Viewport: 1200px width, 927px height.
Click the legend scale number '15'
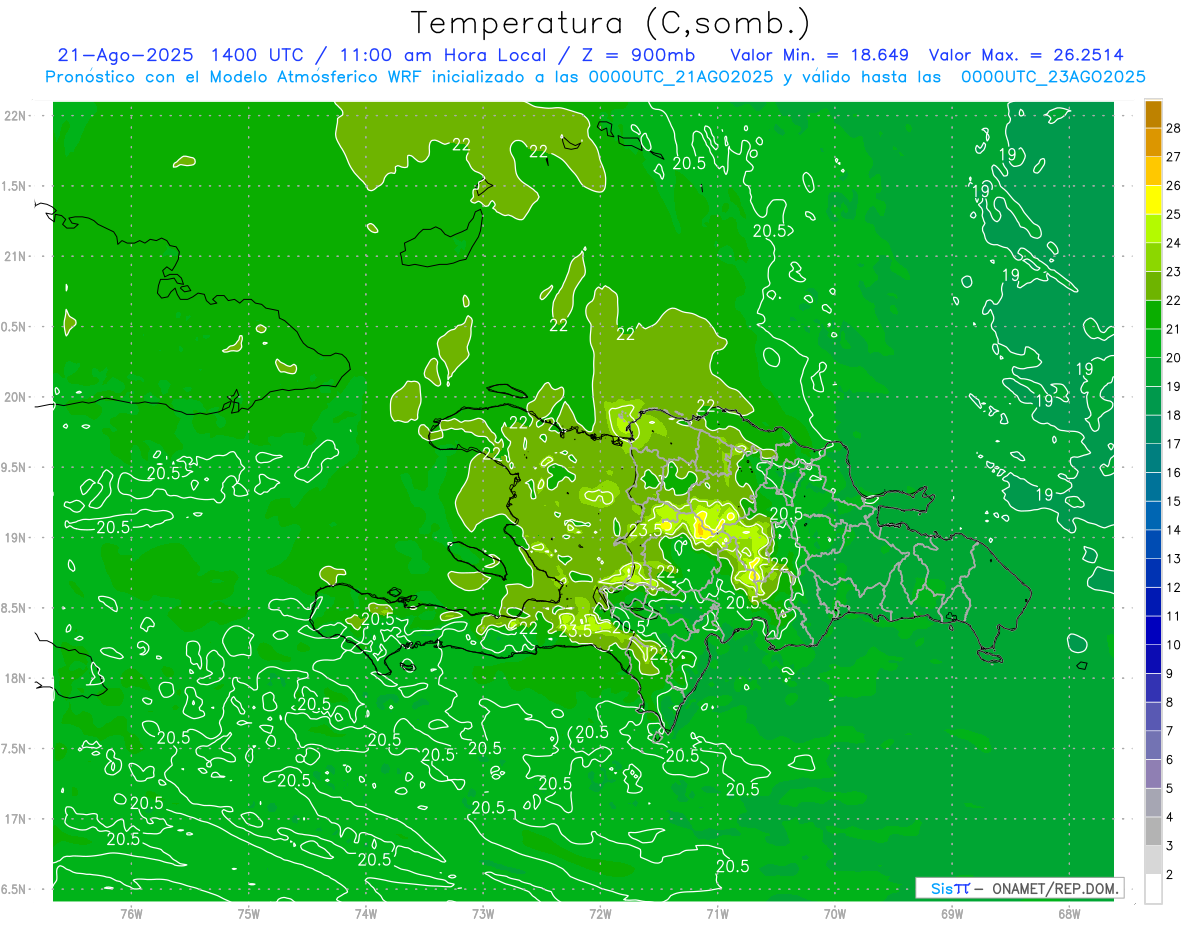point(1174,502)
